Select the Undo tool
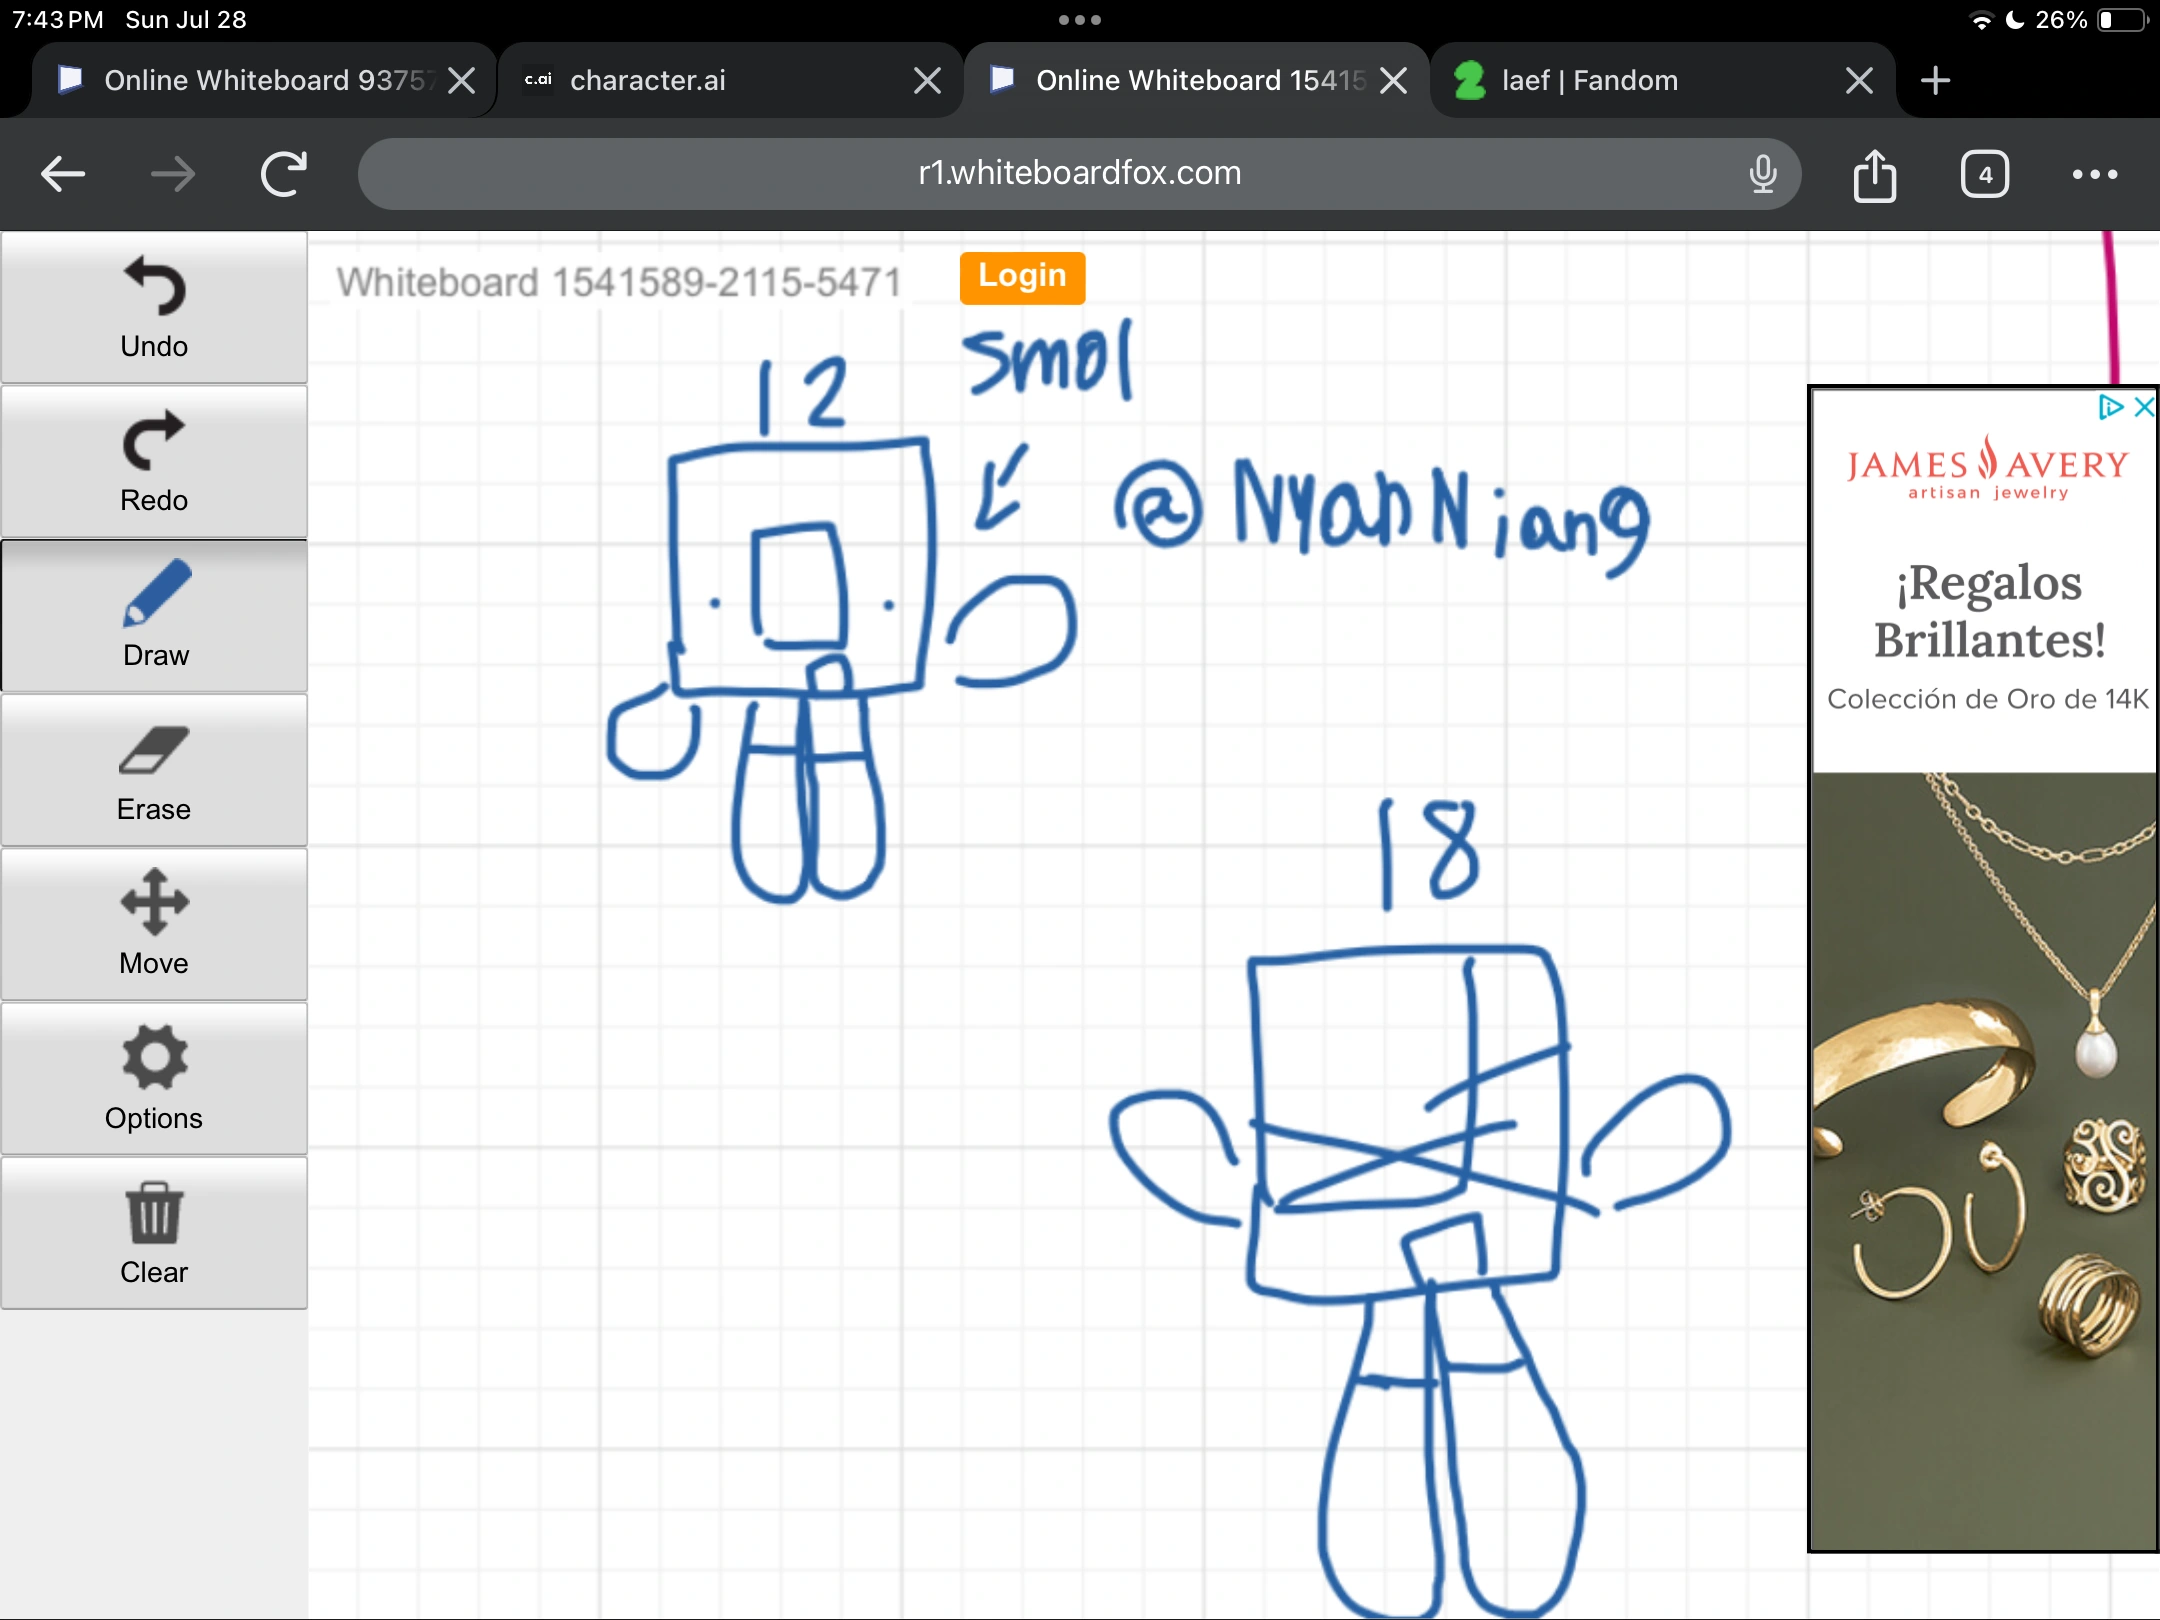Image resolution: width=2160 pixels, height=1620 pixels. pyautogui.click(x=154, y=307)
